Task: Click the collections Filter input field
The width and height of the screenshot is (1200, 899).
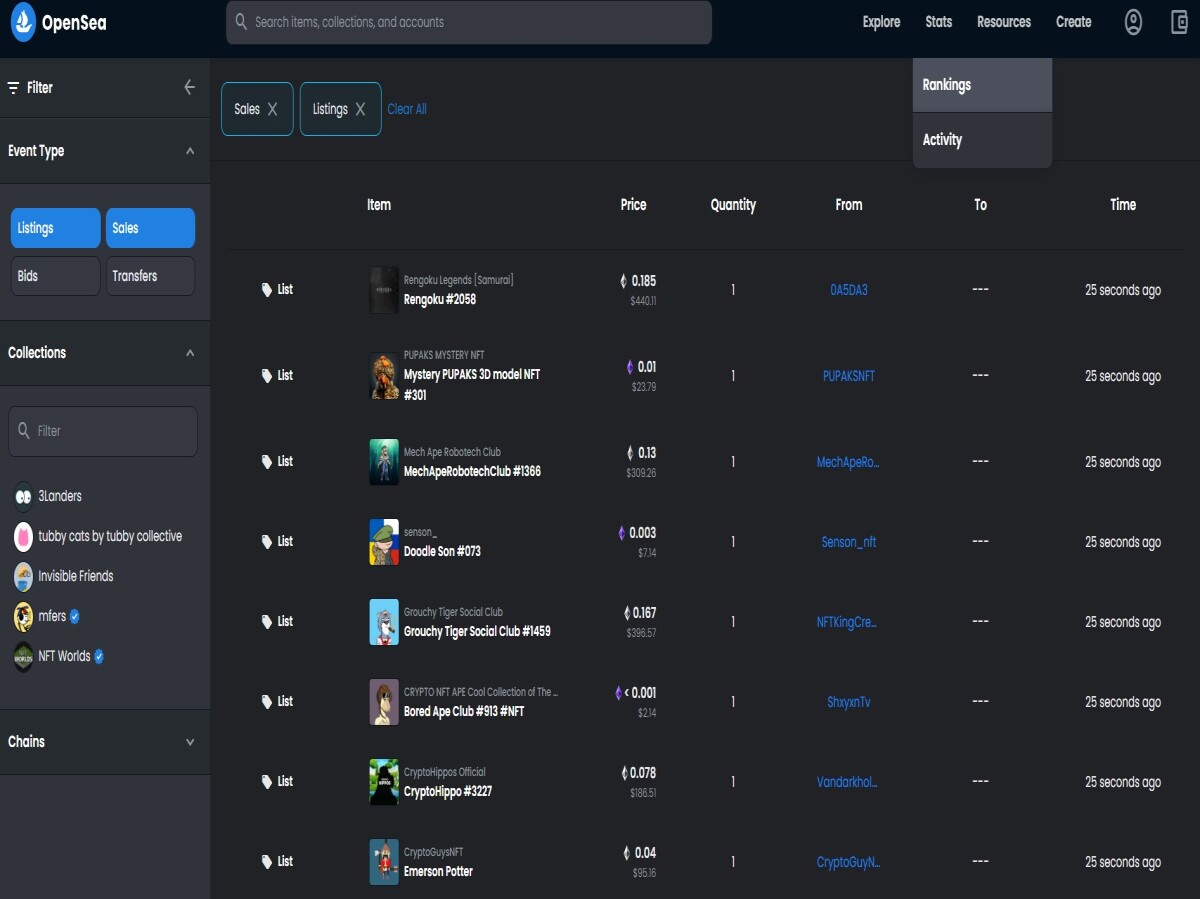Action: 103,431
